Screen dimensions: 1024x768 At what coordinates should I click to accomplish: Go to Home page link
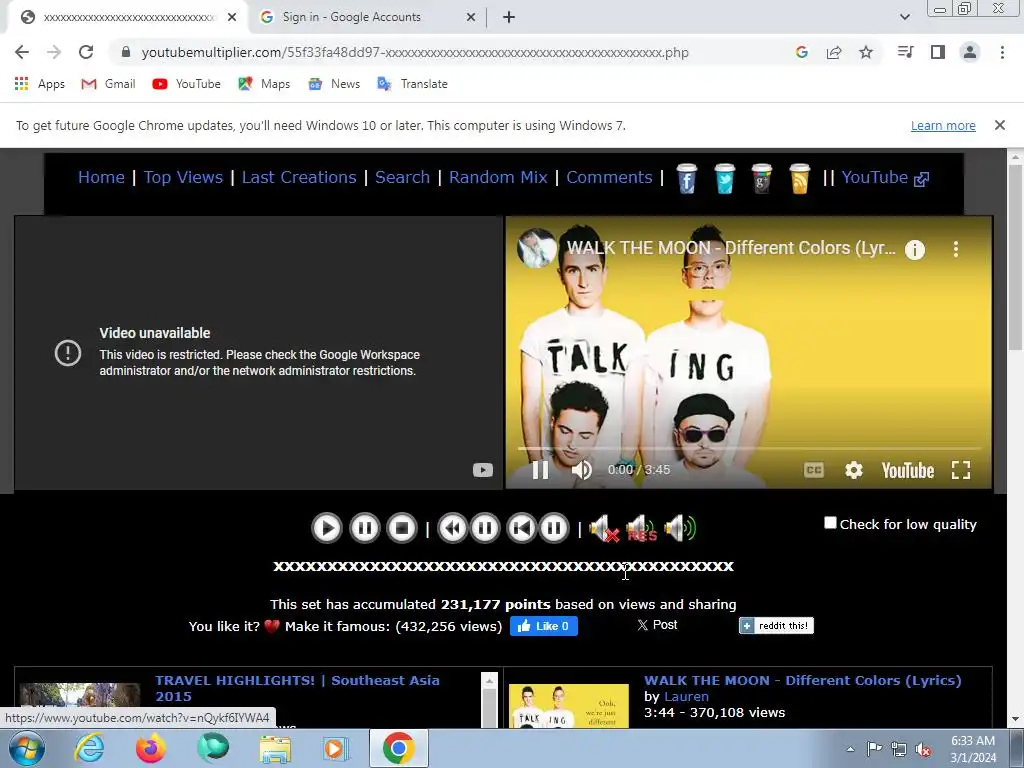tap(101, 177)
